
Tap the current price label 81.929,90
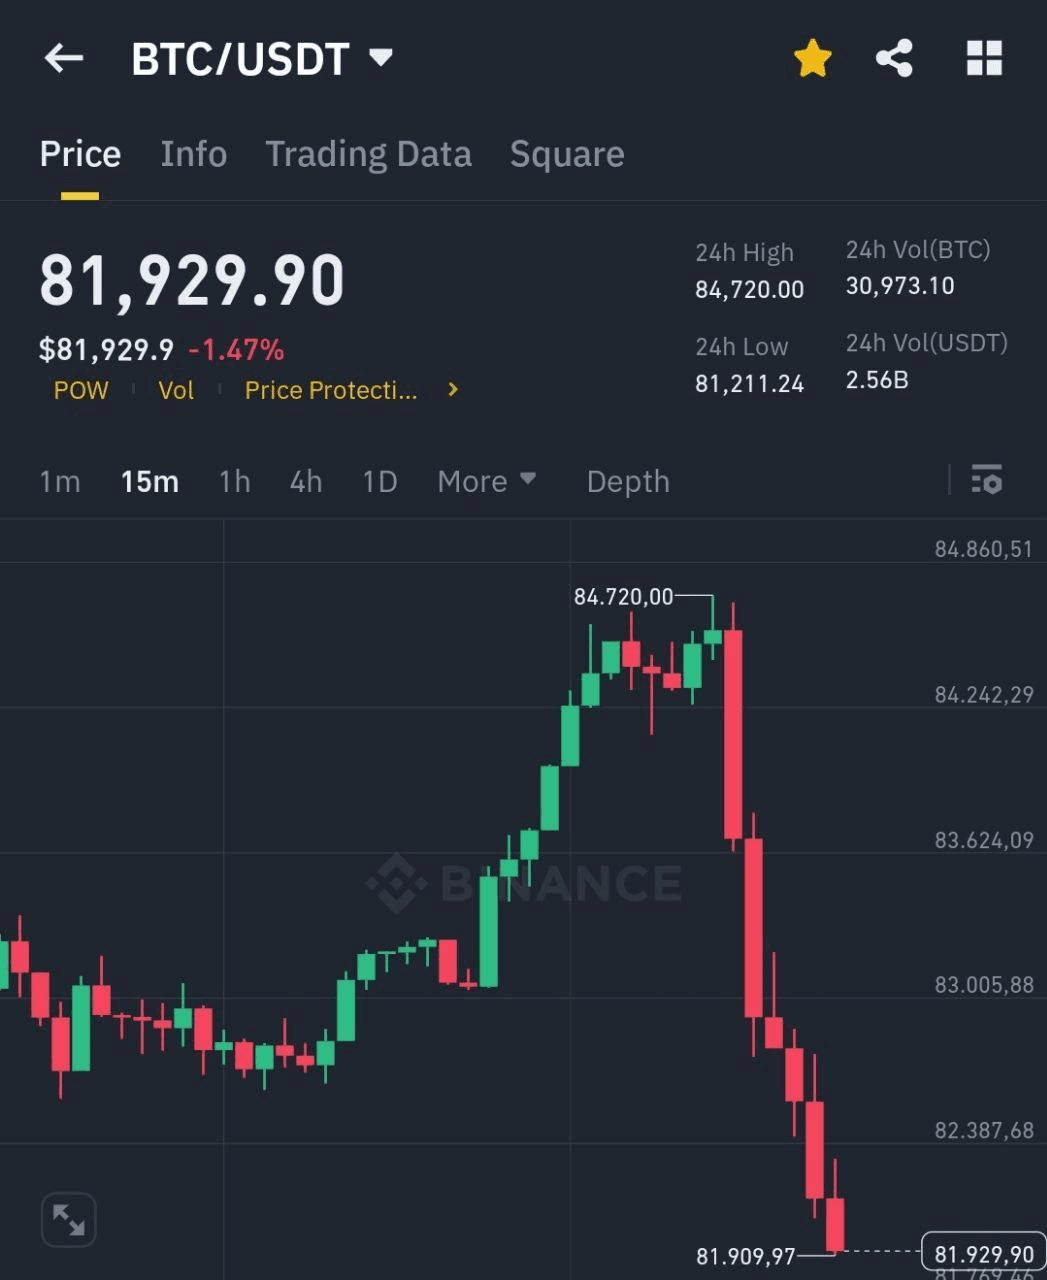983,1254
